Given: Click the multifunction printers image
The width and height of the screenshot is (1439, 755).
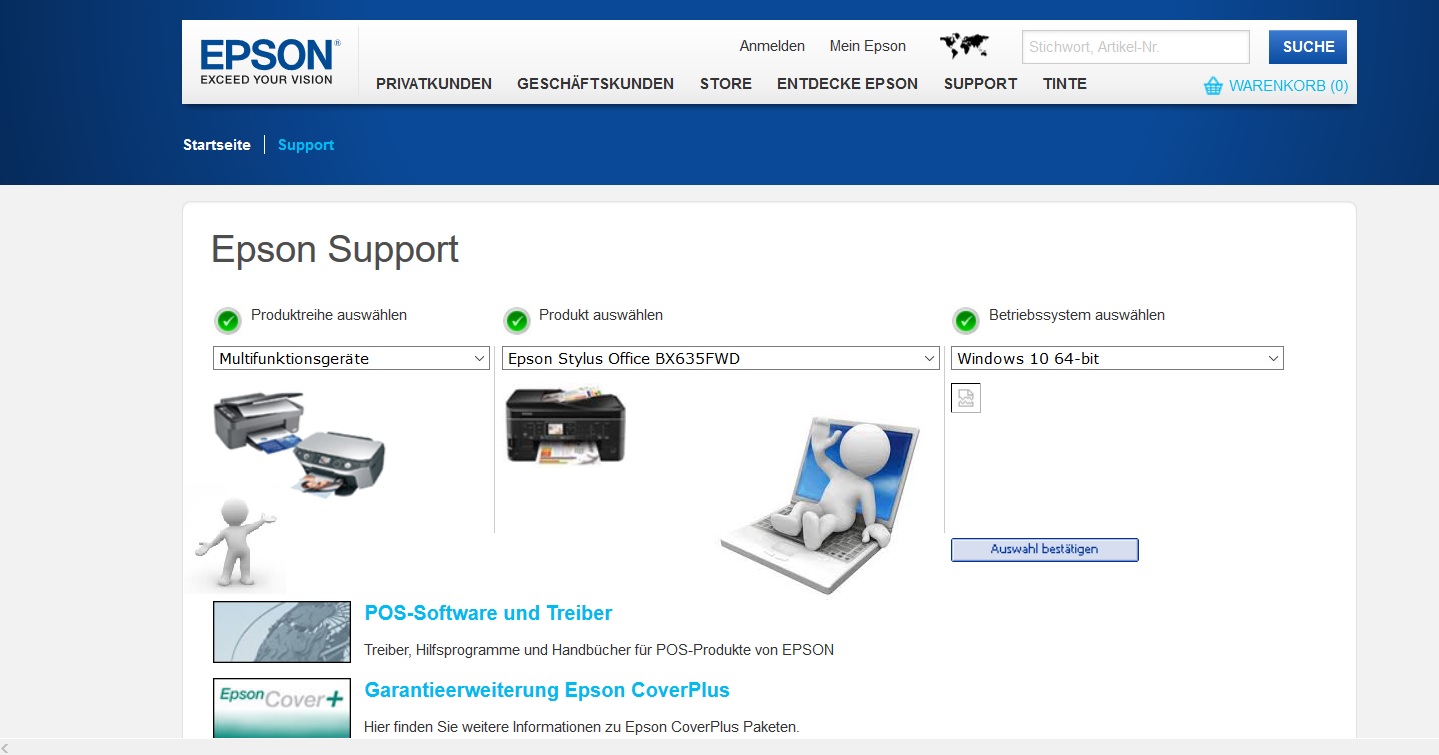Looking at the screenshot, I should tap(299, 443).
